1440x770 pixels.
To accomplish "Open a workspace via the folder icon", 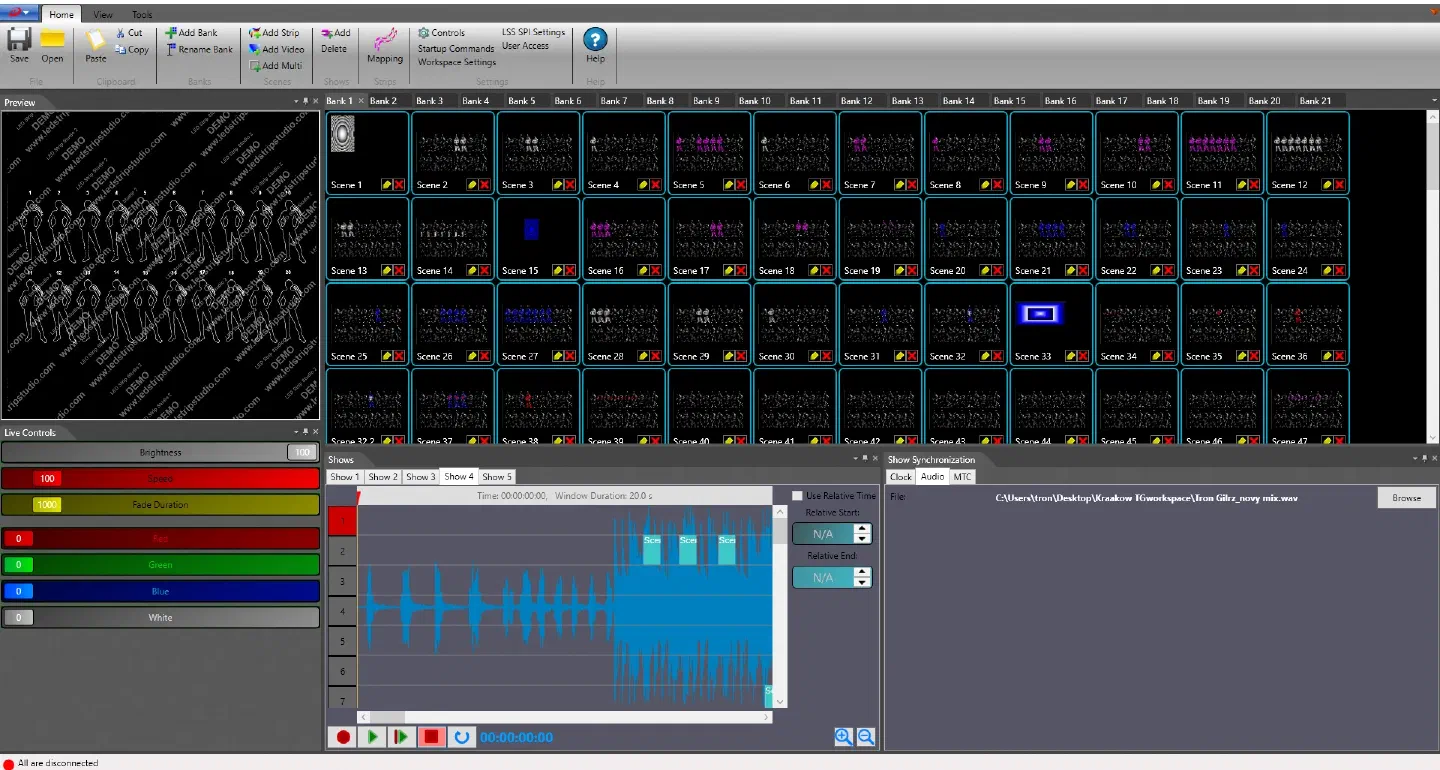I will (x=52, y=46).
